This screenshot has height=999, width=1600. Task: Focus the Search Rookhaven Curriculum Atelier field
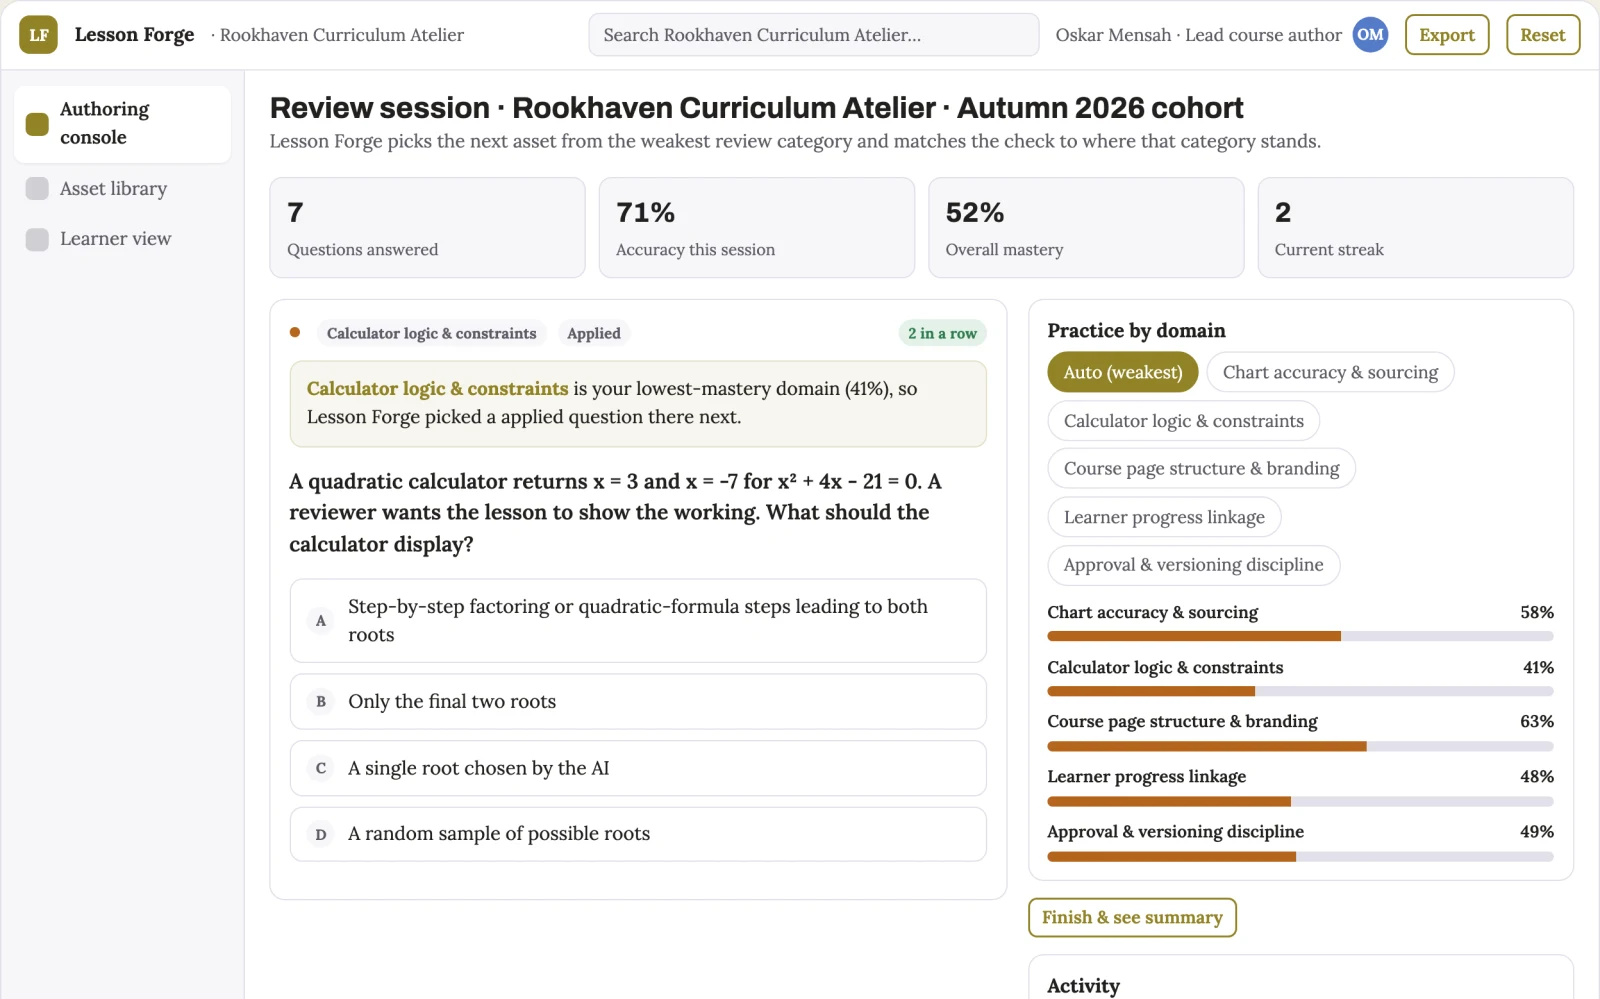pyautogui.click(x=814, y=35)
